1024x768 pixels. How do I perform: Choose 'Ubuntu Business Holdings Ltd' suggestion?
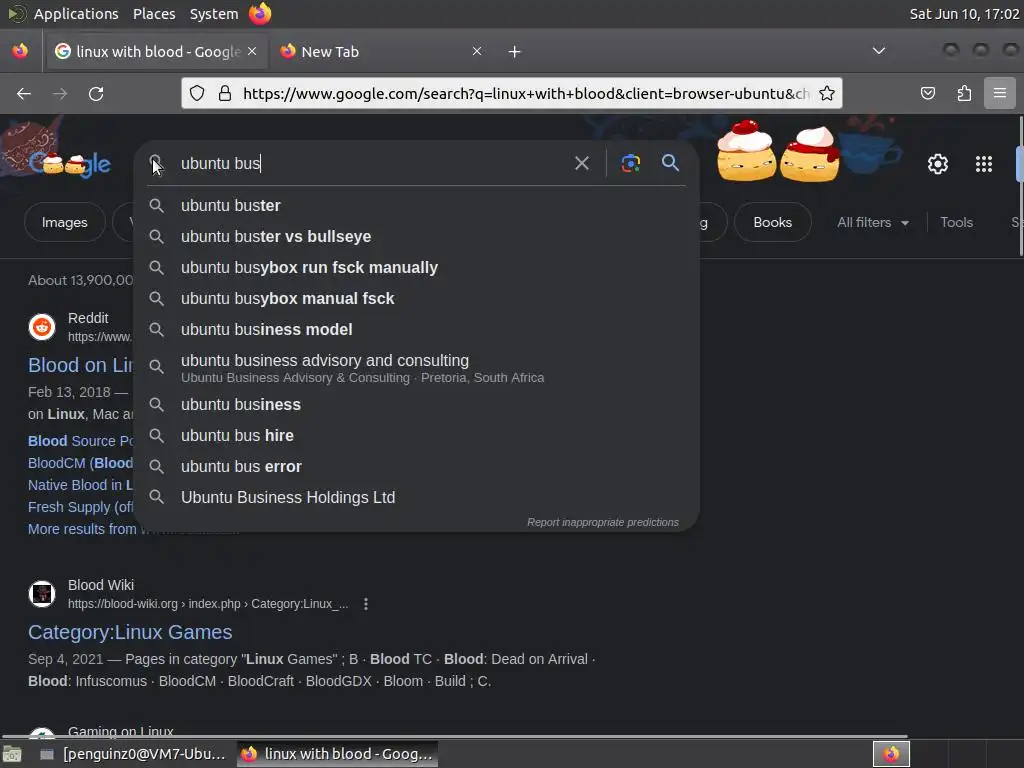pyautogui.click(x=417, y=498)
